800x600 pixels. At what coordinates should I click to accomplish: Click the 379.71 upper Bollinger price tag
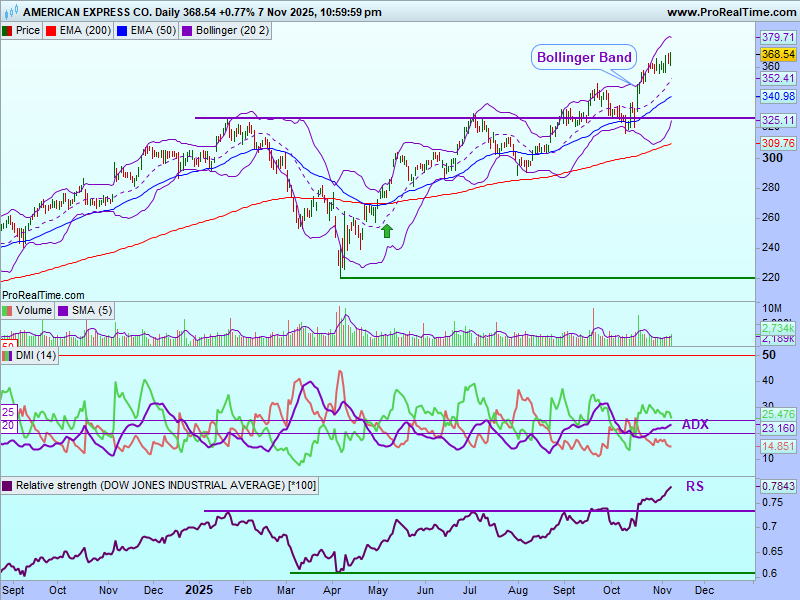click(x=777, y=37)
